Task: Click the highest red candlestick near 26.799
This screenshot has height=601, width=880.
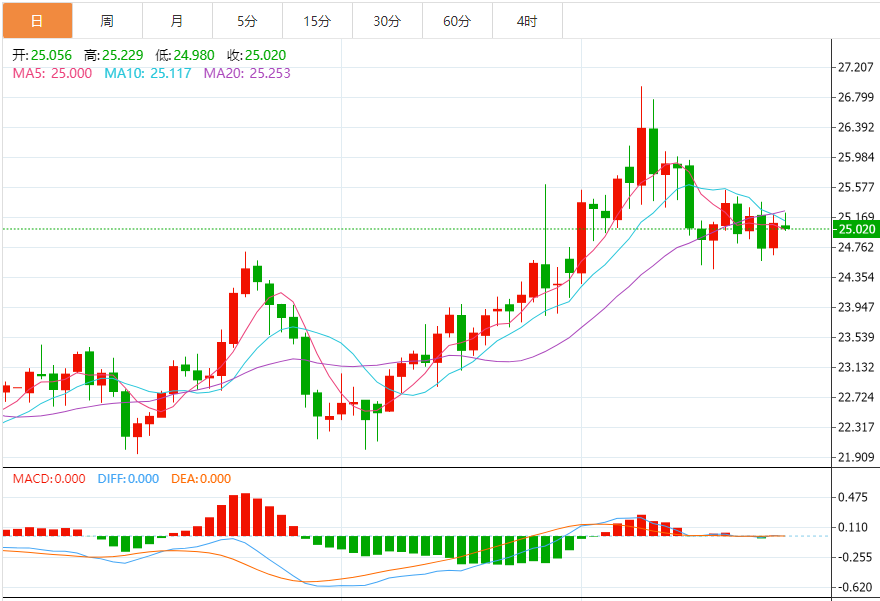Action: 641,157
